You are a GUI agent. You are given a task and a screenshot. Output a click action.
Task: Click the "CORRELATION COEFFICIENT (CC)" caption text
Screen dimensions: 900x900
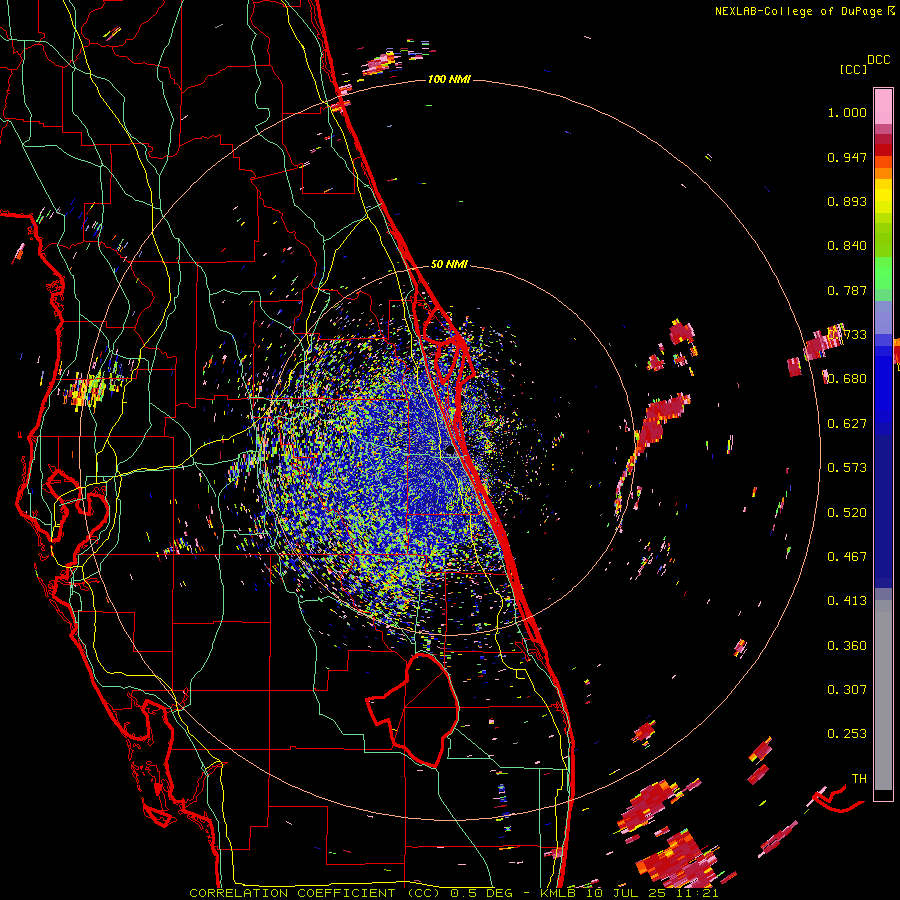click(x=315, y=893)
